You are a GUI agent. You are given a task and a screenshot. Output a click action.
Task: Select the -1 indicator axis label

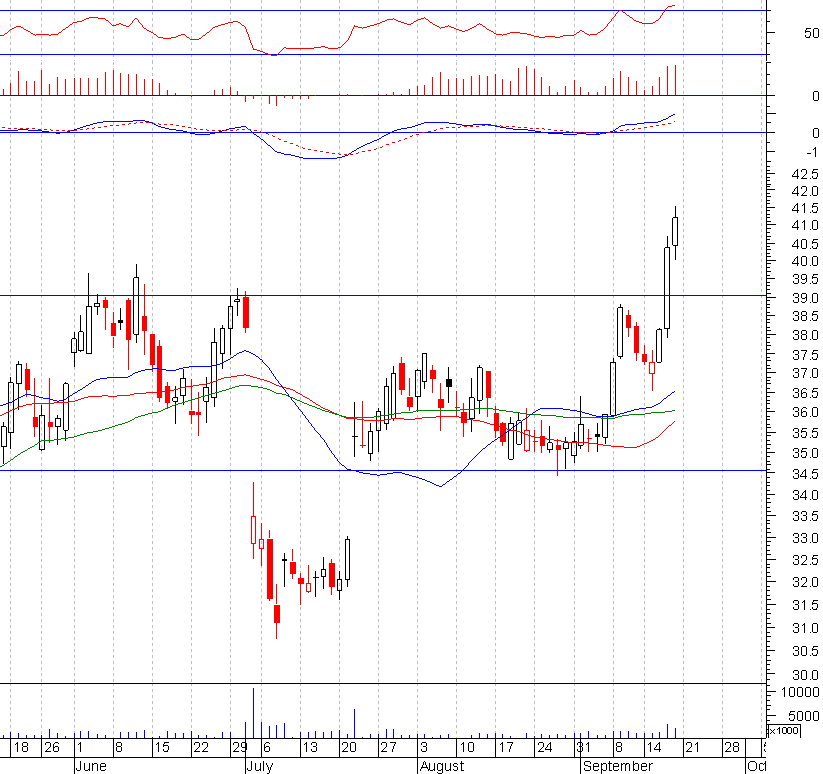pos(812,152)
